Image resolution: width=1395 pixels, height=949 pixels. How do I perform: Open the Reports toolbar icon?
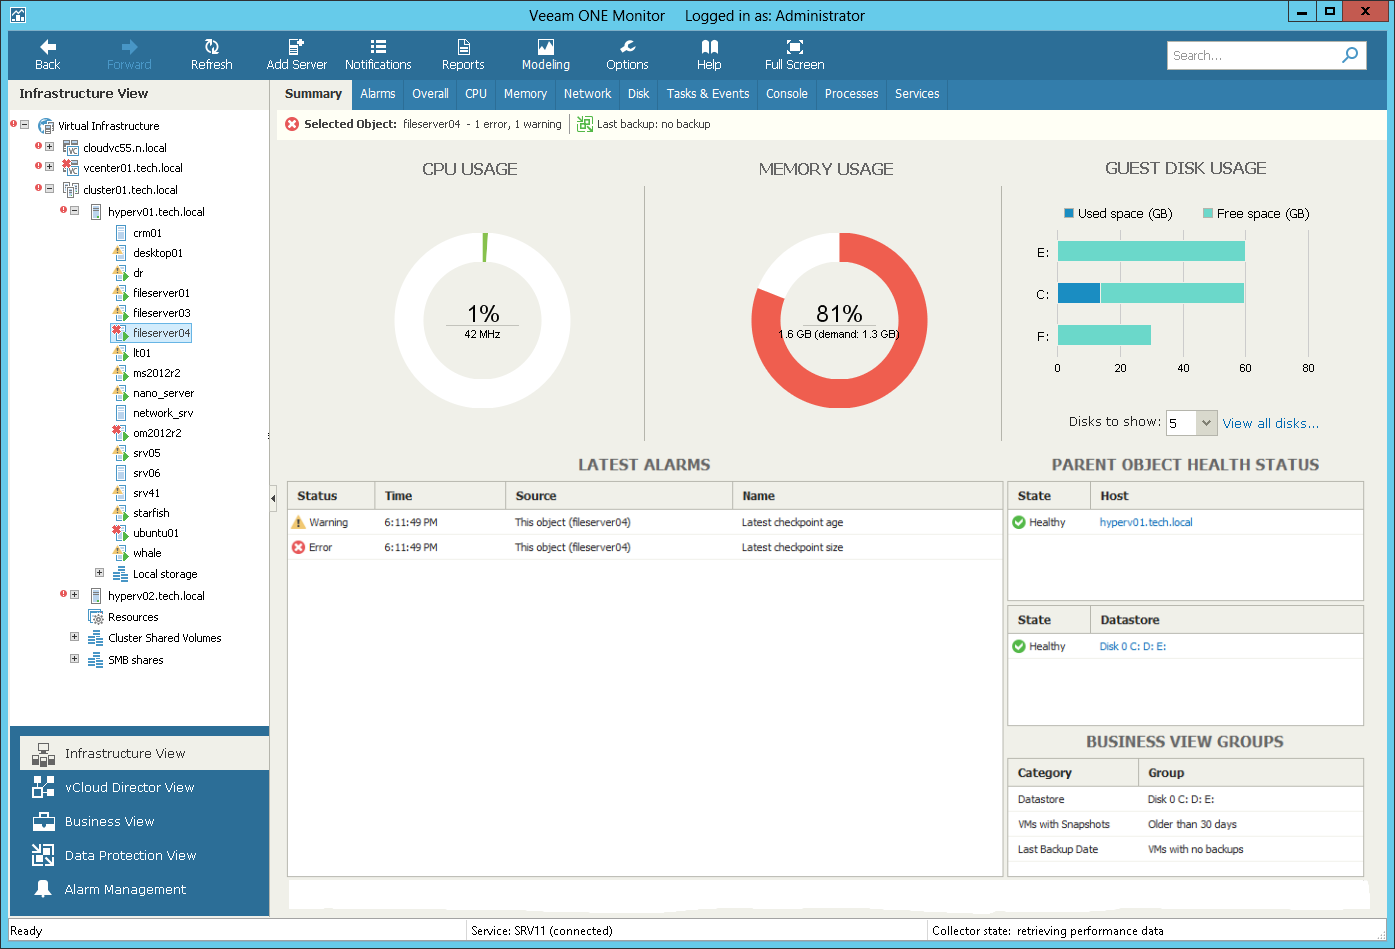click(x=463, y=55)
